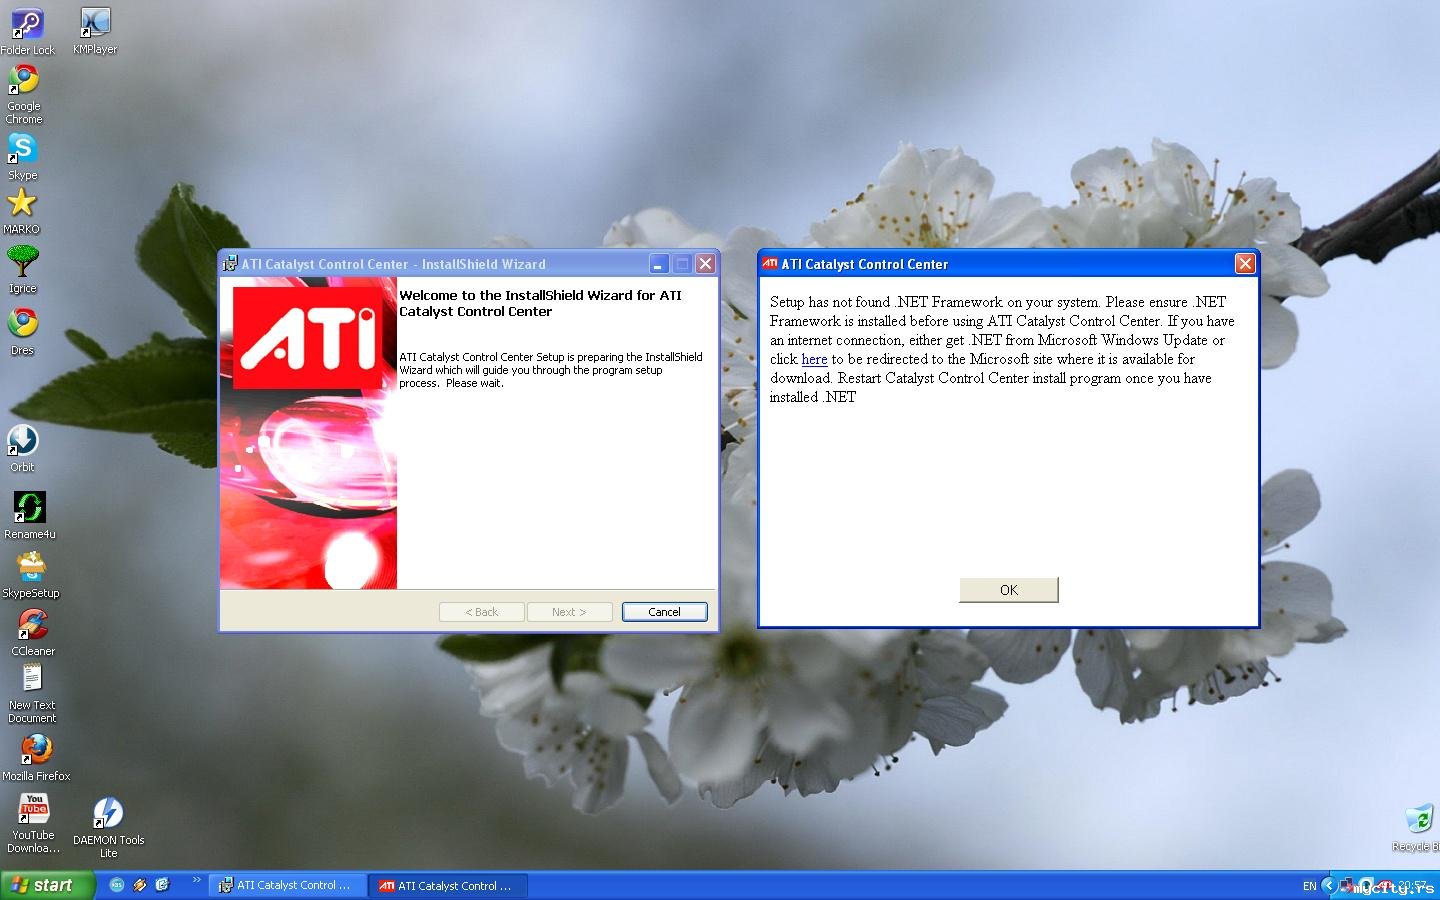Follow the 'here' link to Microsoft site
Image resolution: width=1440 pixels, height=900 pixels.
coord(814,359)
